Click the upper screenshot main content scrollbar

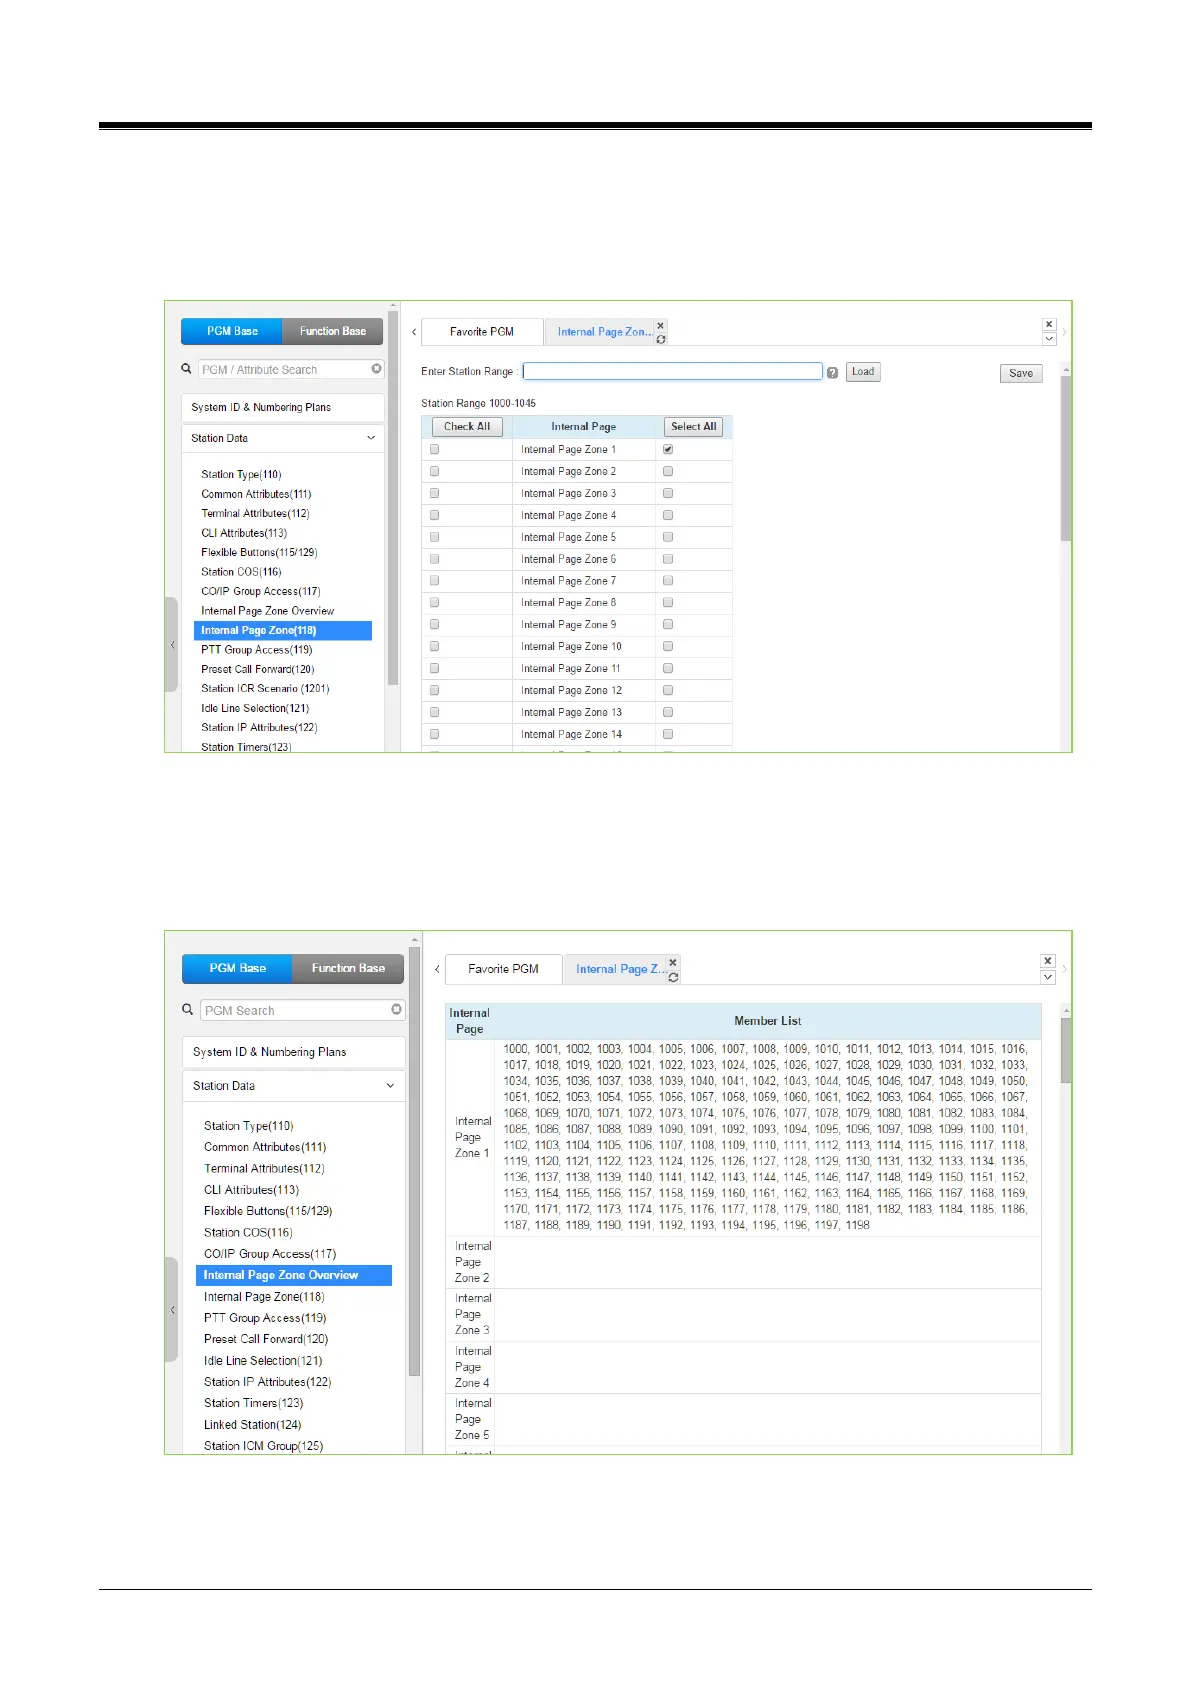1066,460
